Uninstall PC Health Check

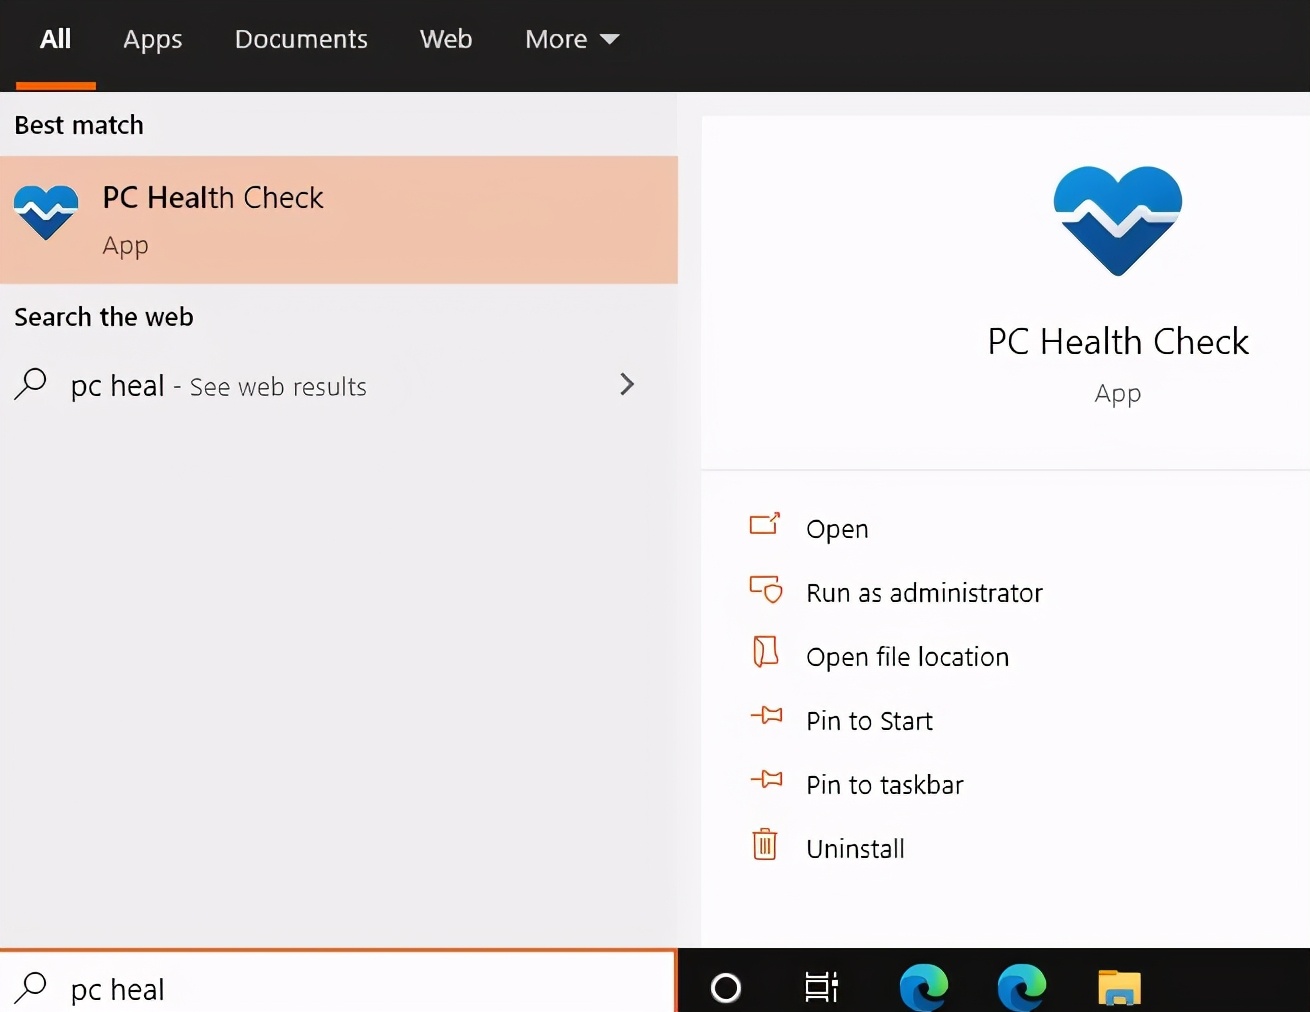tap(855, 847)
